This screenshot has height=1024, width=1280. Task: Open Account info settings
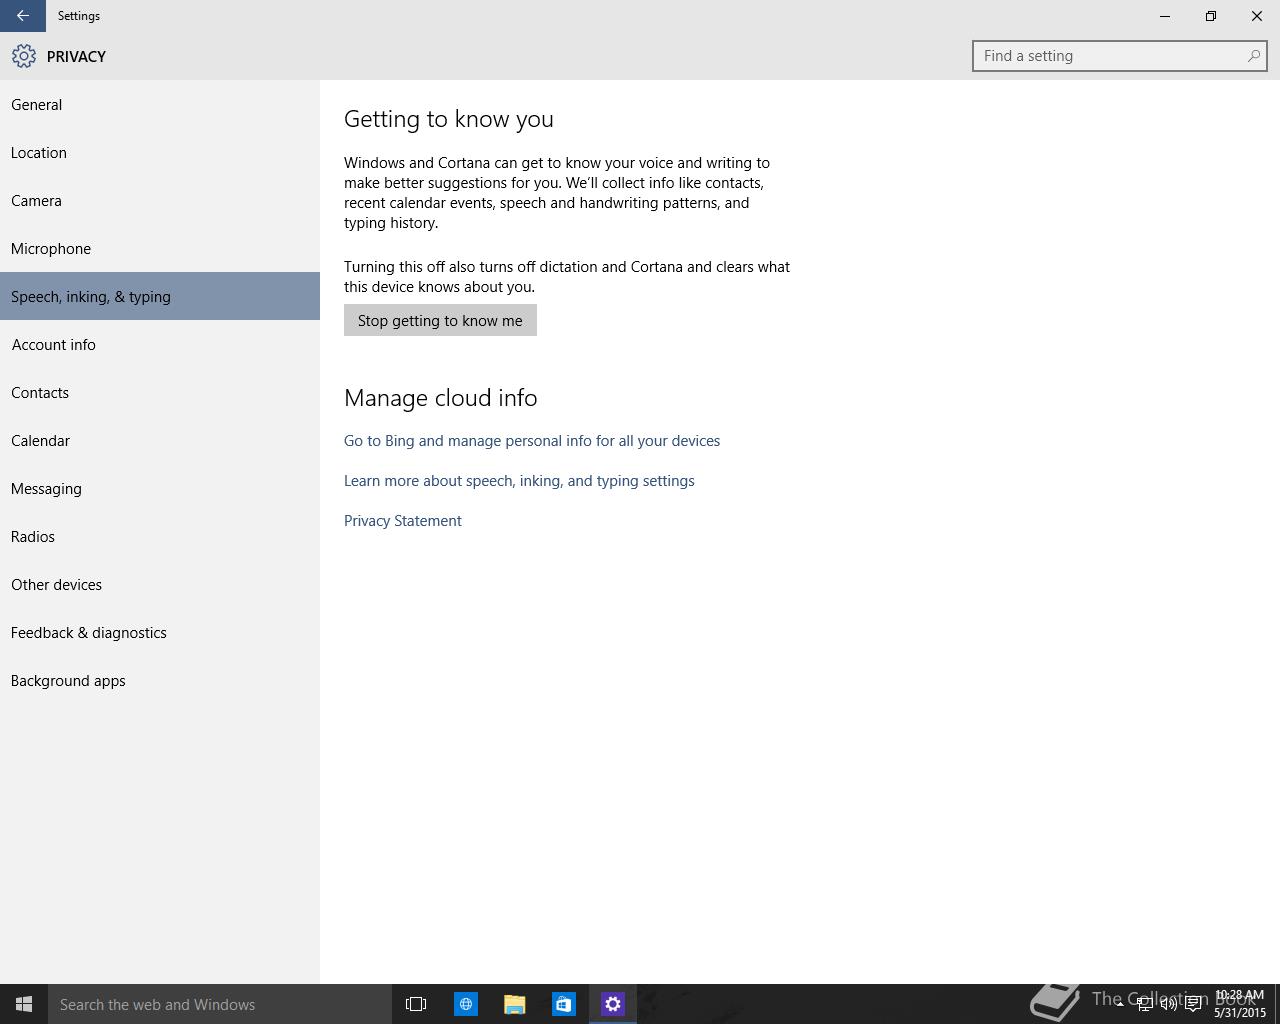click(x=160, y=344)
